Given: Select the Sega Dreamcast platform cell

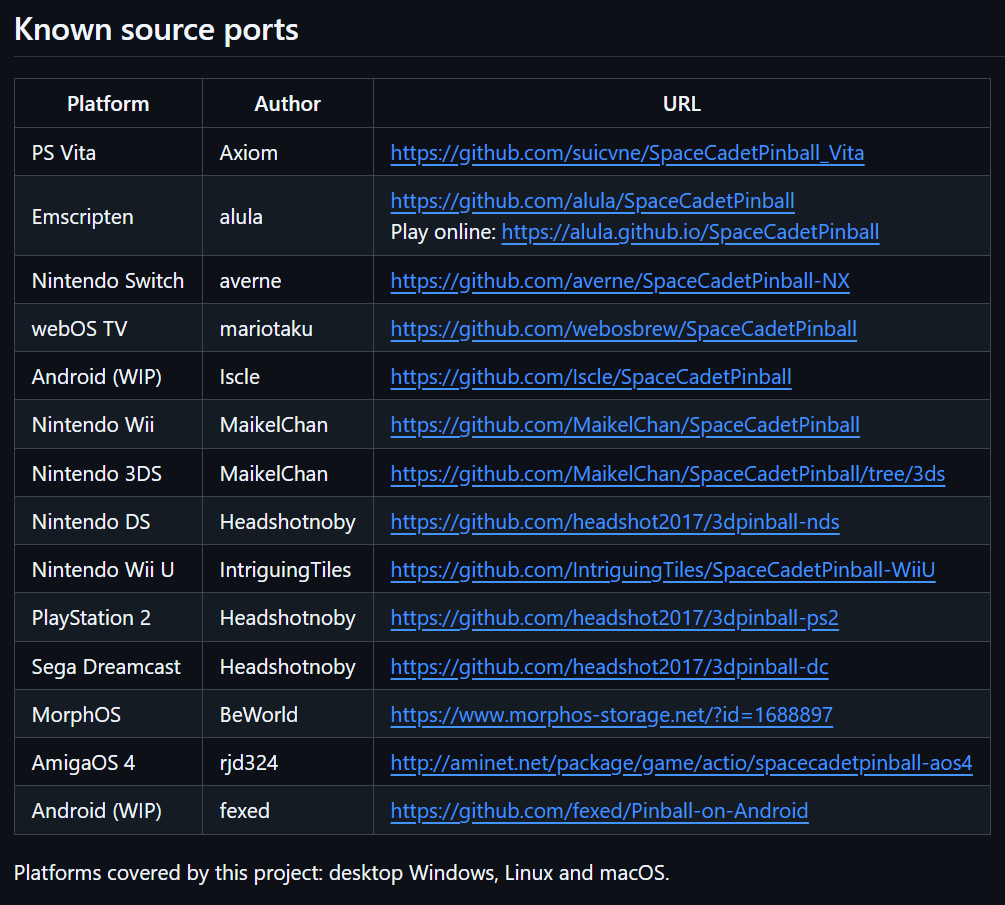Looking at the screenshot, I should (106, 667).
